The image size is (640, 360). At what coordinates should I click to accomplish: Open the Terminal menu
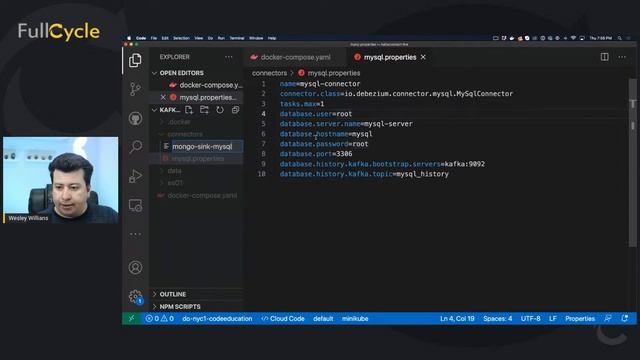tap(237, 38)
